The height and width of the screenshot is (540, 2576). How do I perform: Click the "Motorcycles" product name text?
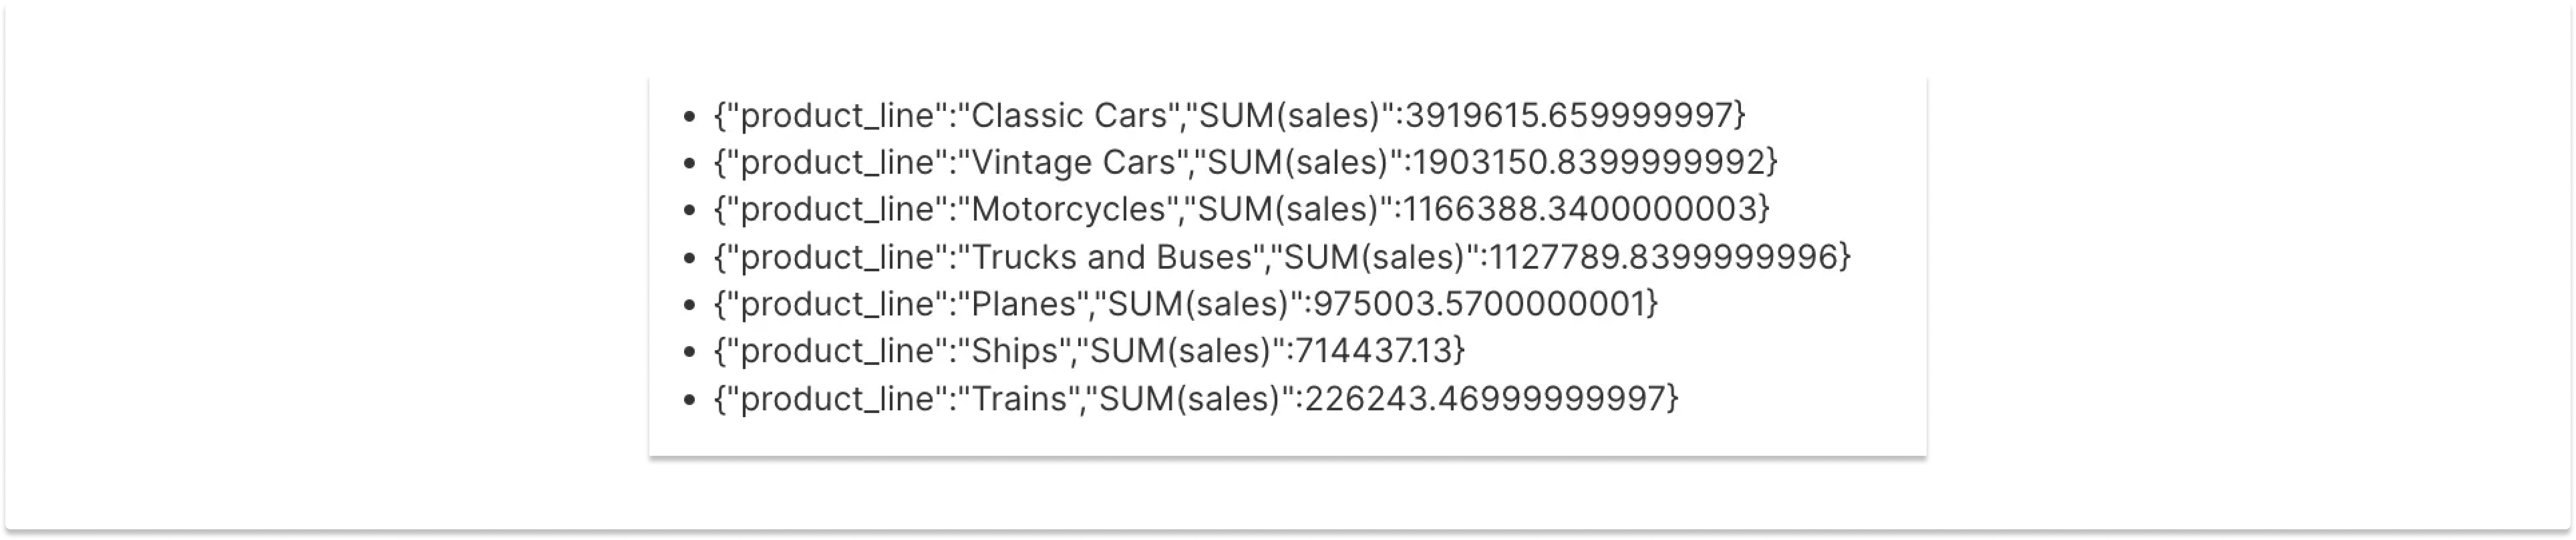pos(1068,210)
